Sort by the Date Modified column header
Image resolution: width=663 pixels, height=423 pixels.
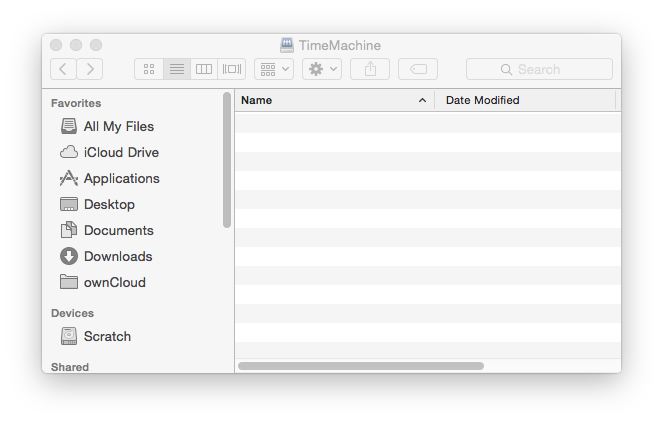525,100
